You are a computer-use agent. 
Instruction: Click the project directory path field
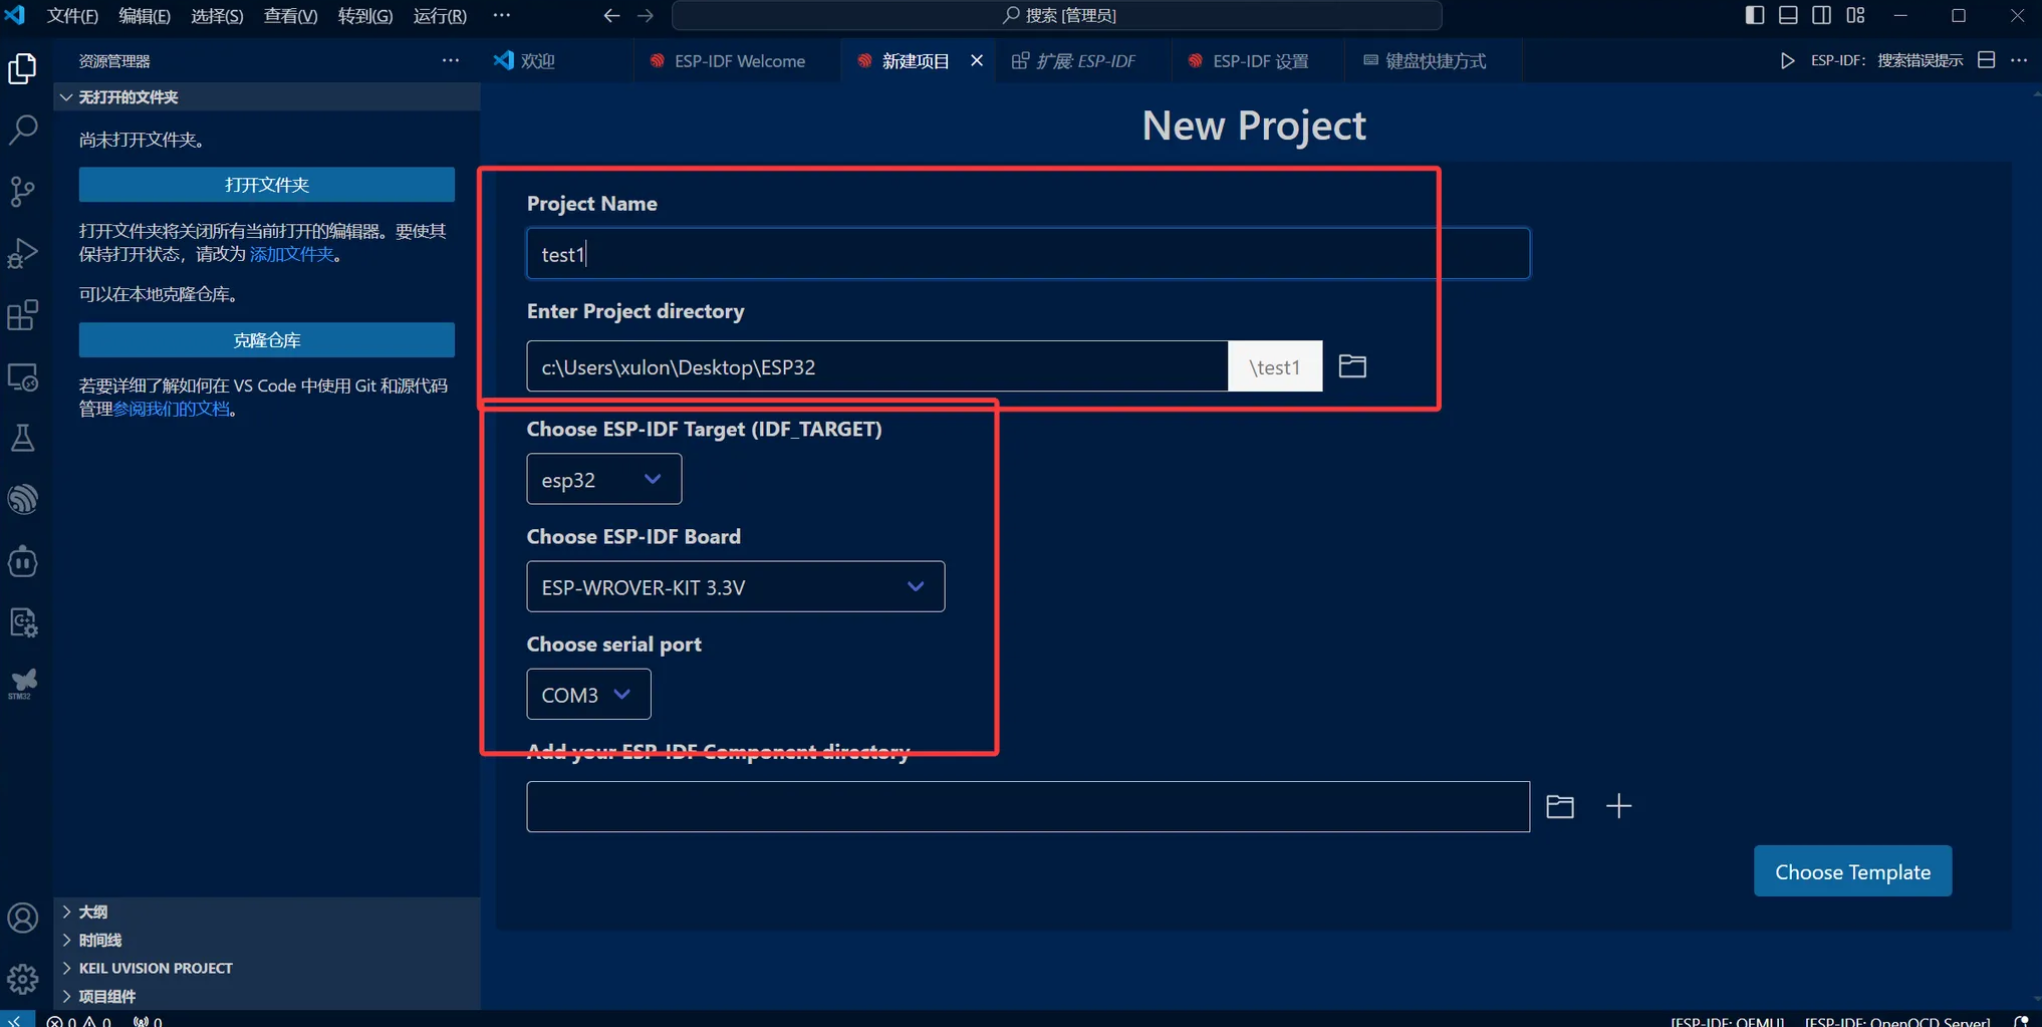click(x=877, y=367)
